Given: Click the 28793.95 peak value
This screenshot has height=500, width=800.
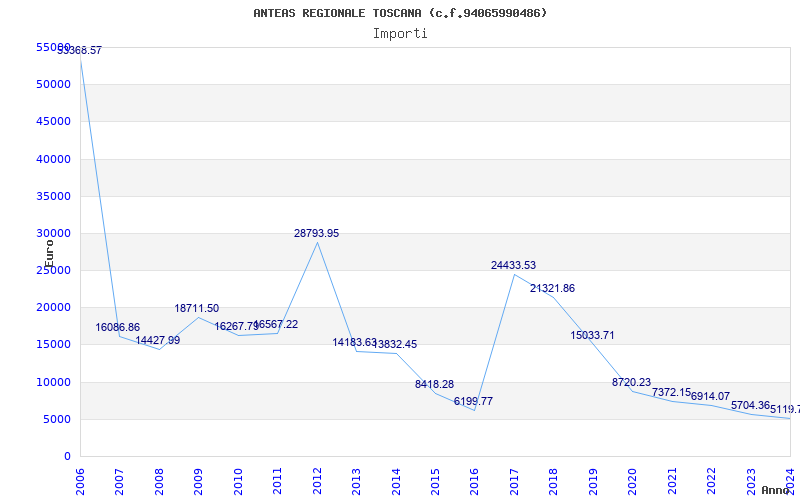Looking at the screenshot, I should pos(316,233).
